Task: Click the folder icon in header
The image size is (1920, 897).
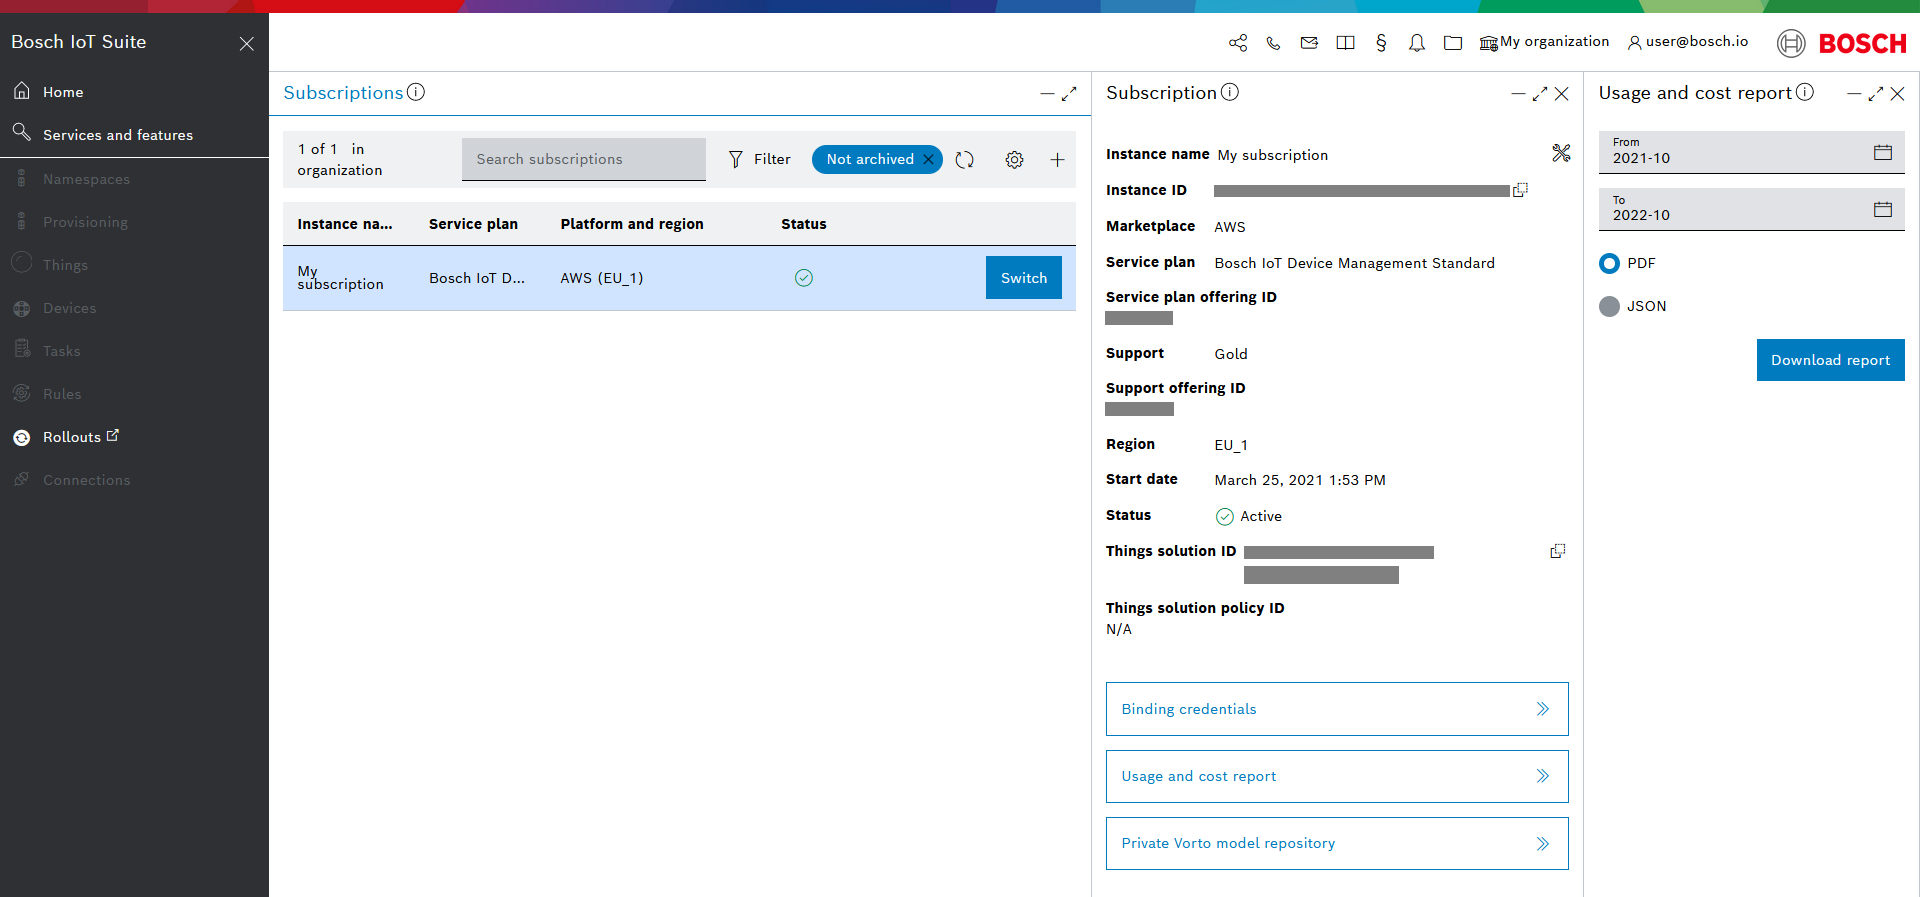Action: [1453, 43]
